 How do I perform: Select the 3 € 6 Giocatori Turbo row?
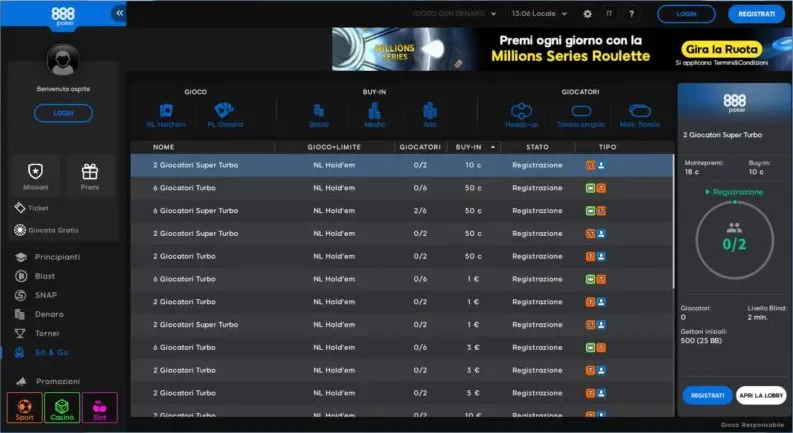402,348
